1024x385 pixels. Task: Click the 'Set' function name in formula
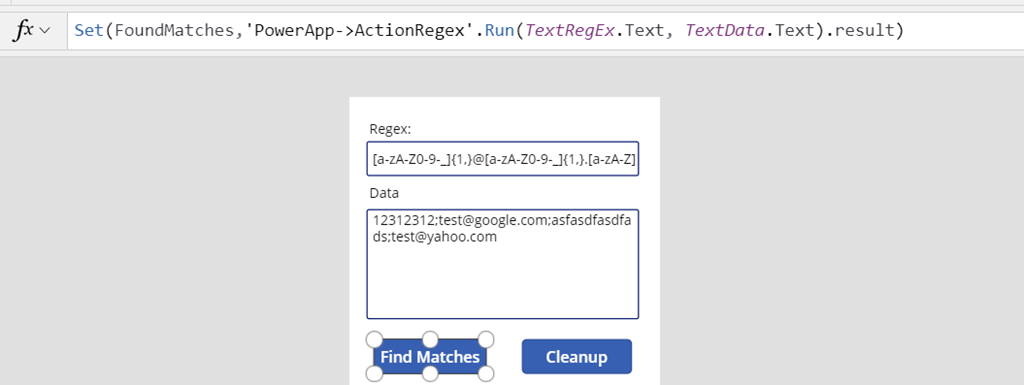tap(89, 31)
